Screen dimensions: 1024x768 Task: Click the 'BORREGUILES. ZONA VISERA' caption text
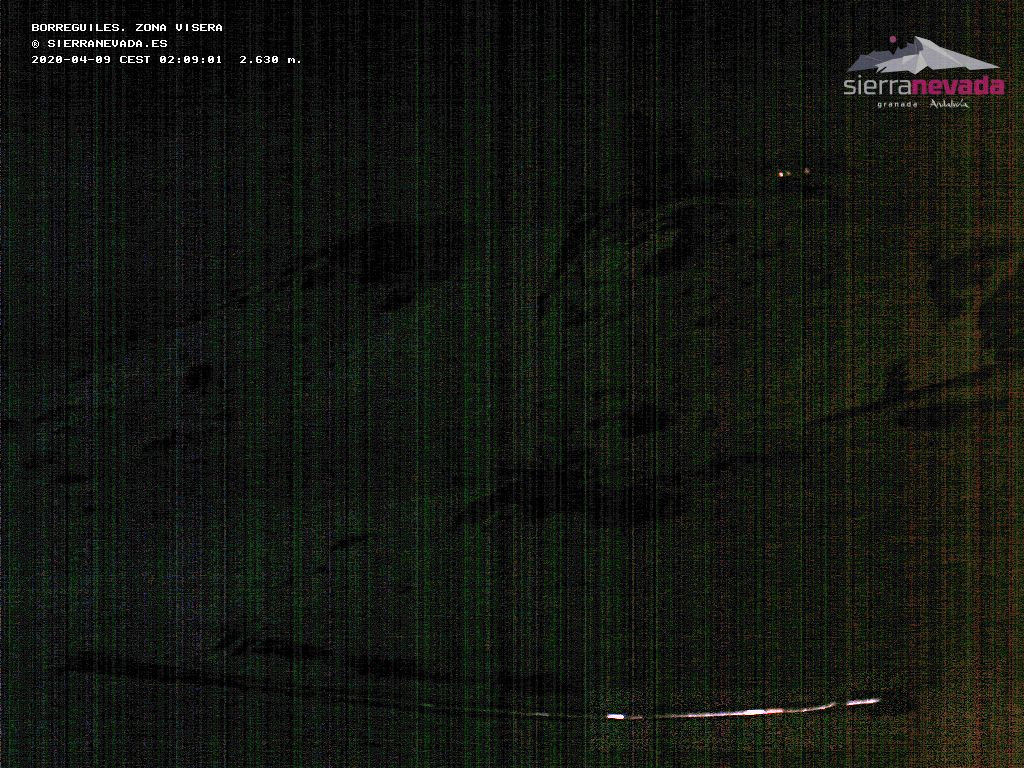click(x=127, y=27)
